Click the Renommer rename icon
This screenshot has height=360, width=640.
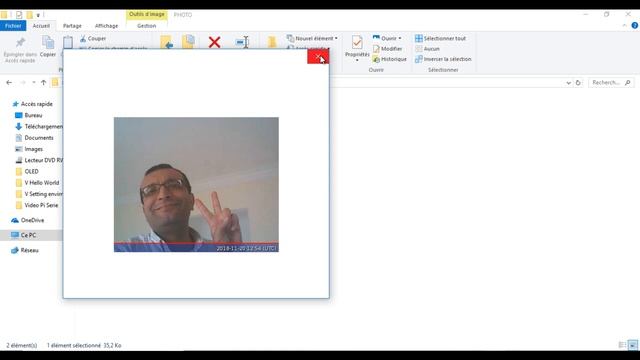242,42
